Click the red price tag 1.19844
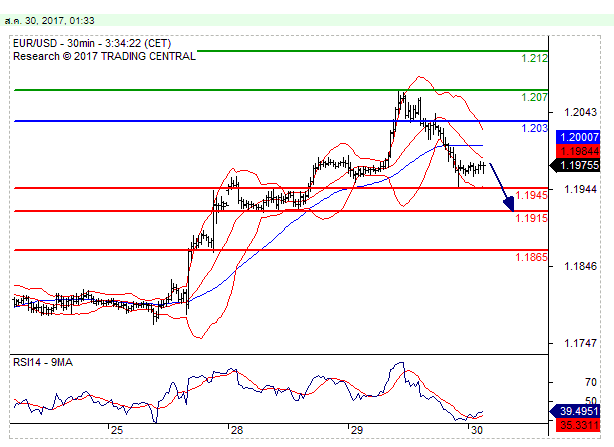This screenshot has height=447, width=614. coord(578,151)
